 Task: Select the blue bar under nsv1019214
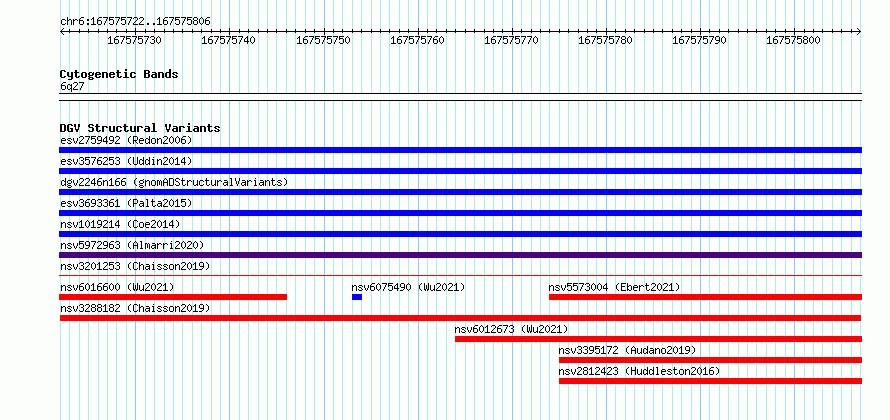coord(460,234)
